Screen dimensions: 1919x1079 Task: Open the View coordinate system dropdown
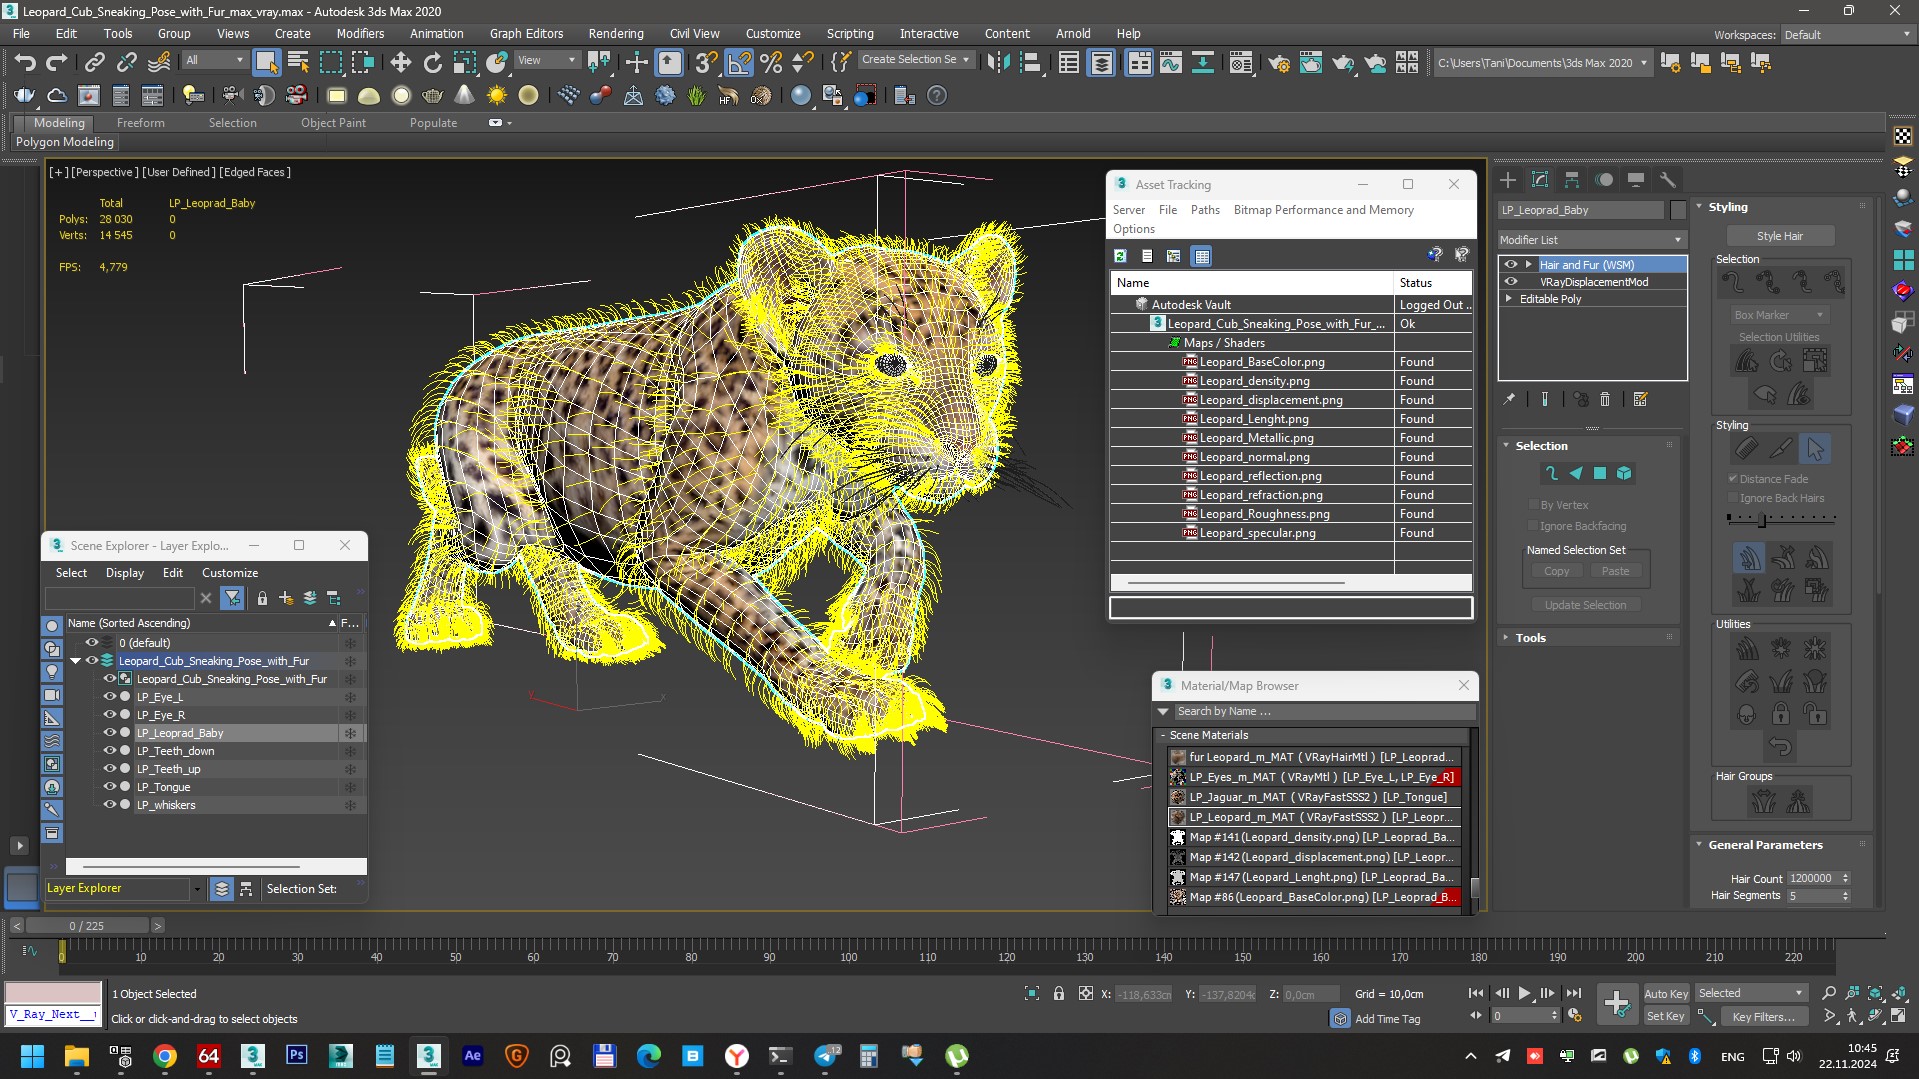click(x=546, y=60)
